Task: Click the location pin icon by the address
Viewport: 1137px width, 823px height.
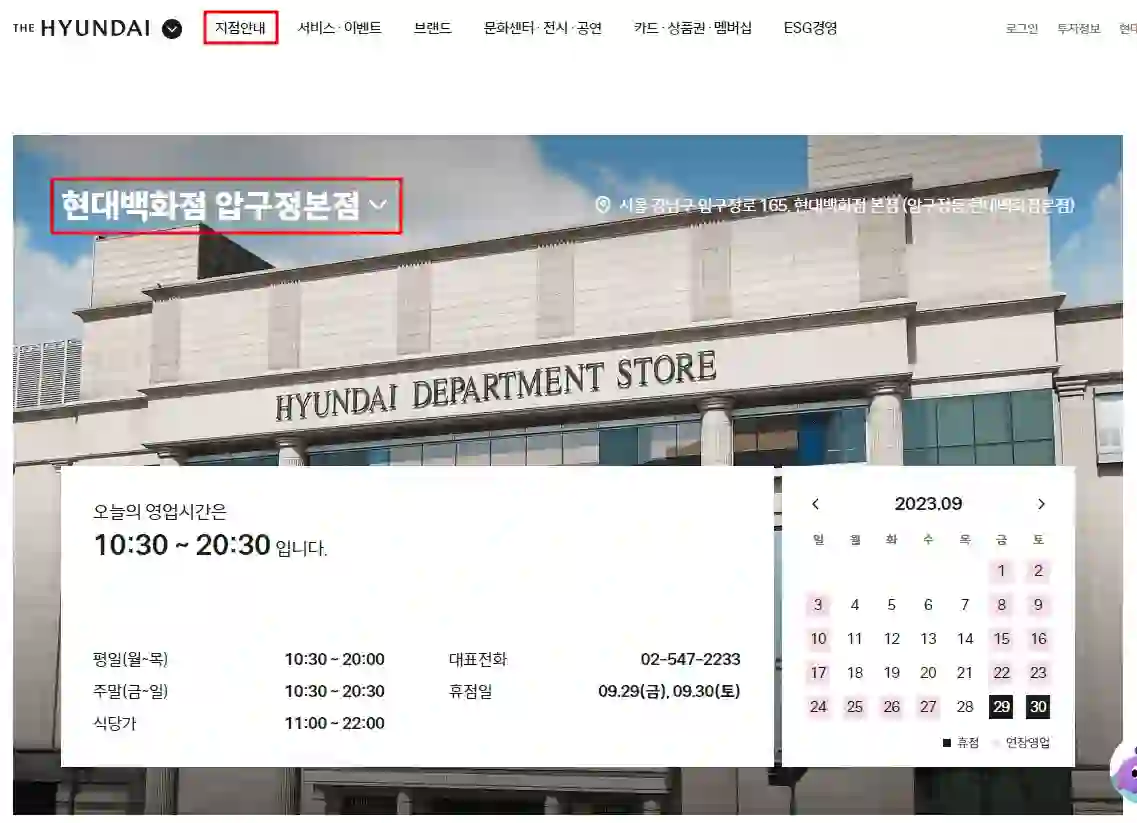Action: 603,204
